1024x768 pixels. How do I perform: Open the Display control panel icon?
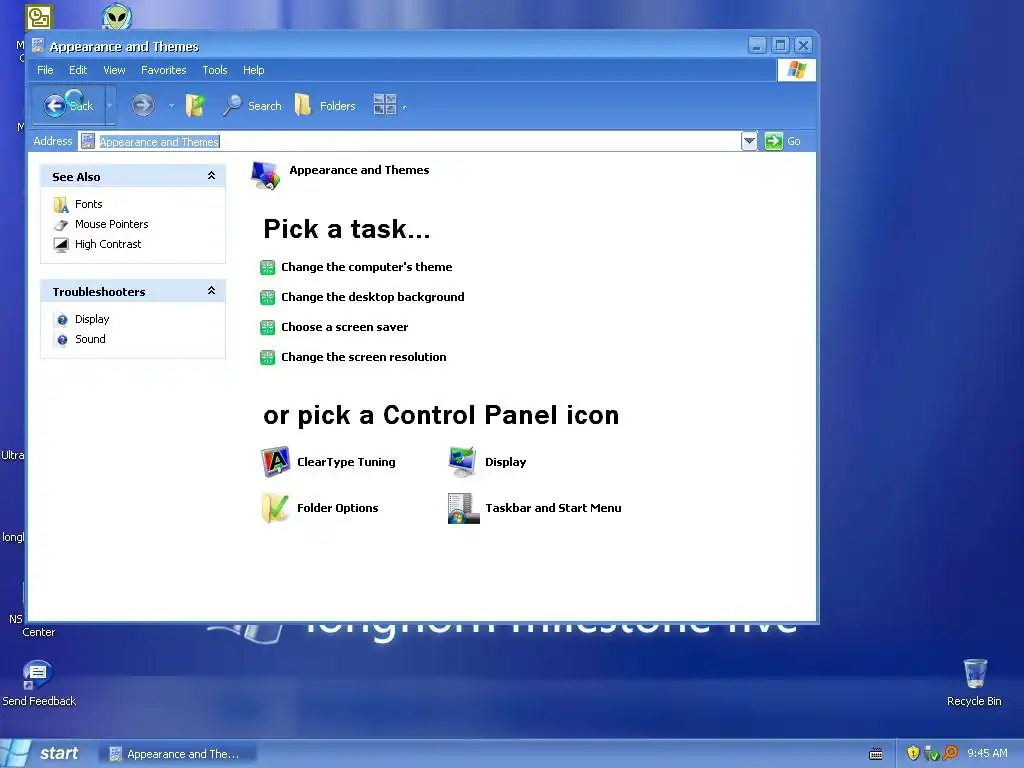click(x=463, y=462)
